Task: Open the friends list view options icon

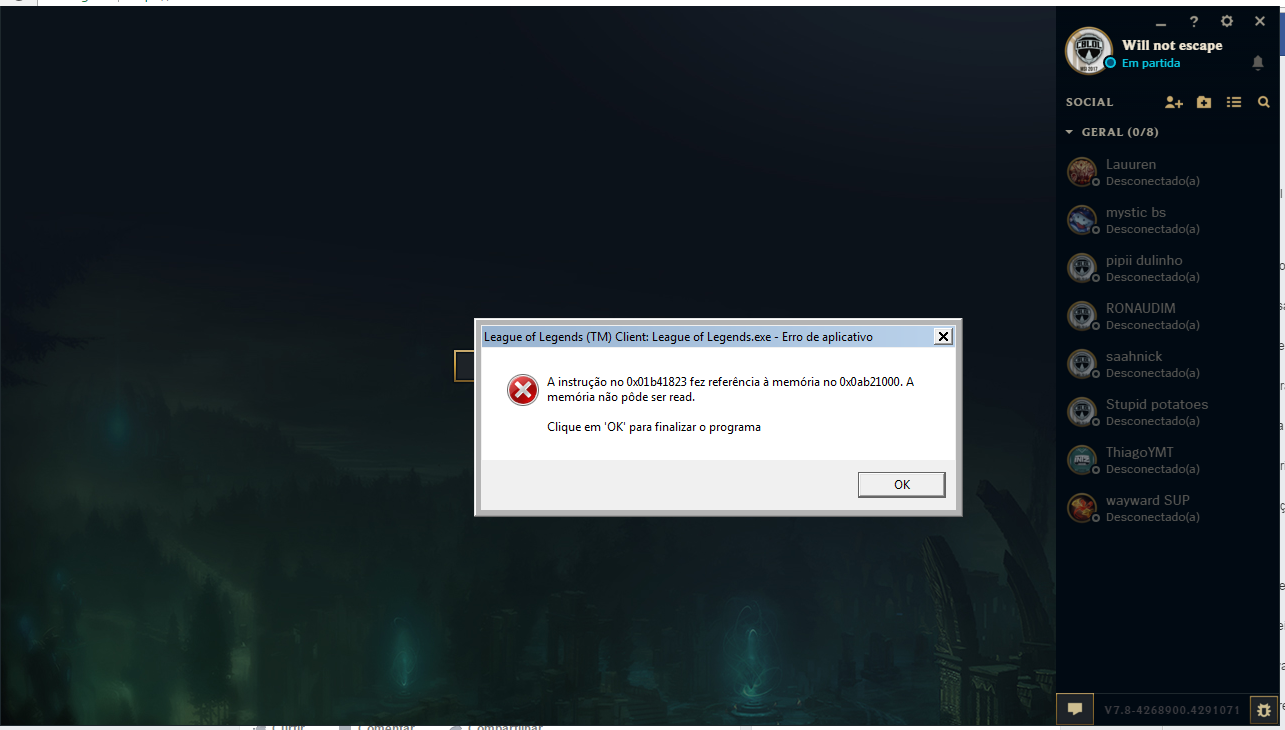Action: click(x=1234, y=102)
